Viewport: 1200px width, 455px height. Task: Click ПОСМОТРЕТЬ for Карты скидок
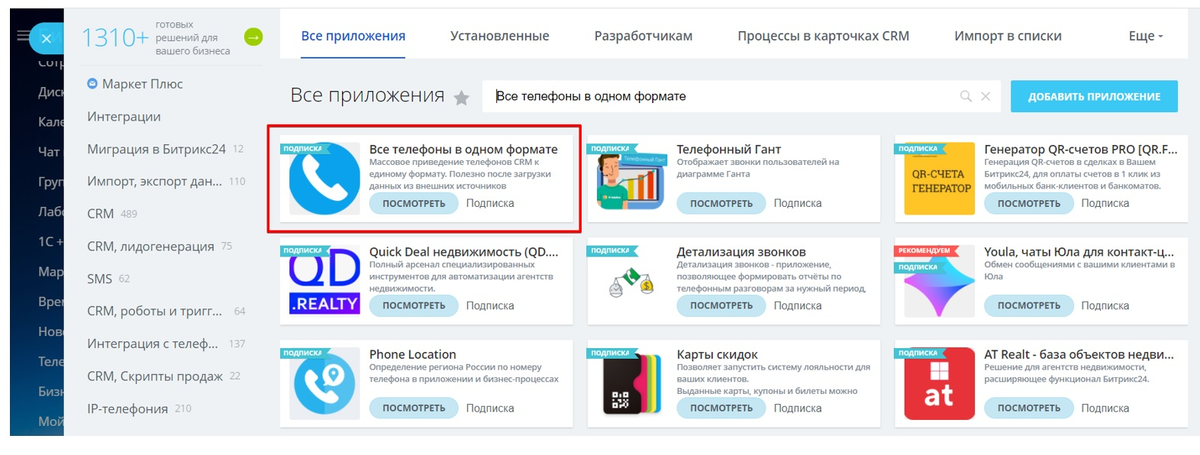(721, 408)
